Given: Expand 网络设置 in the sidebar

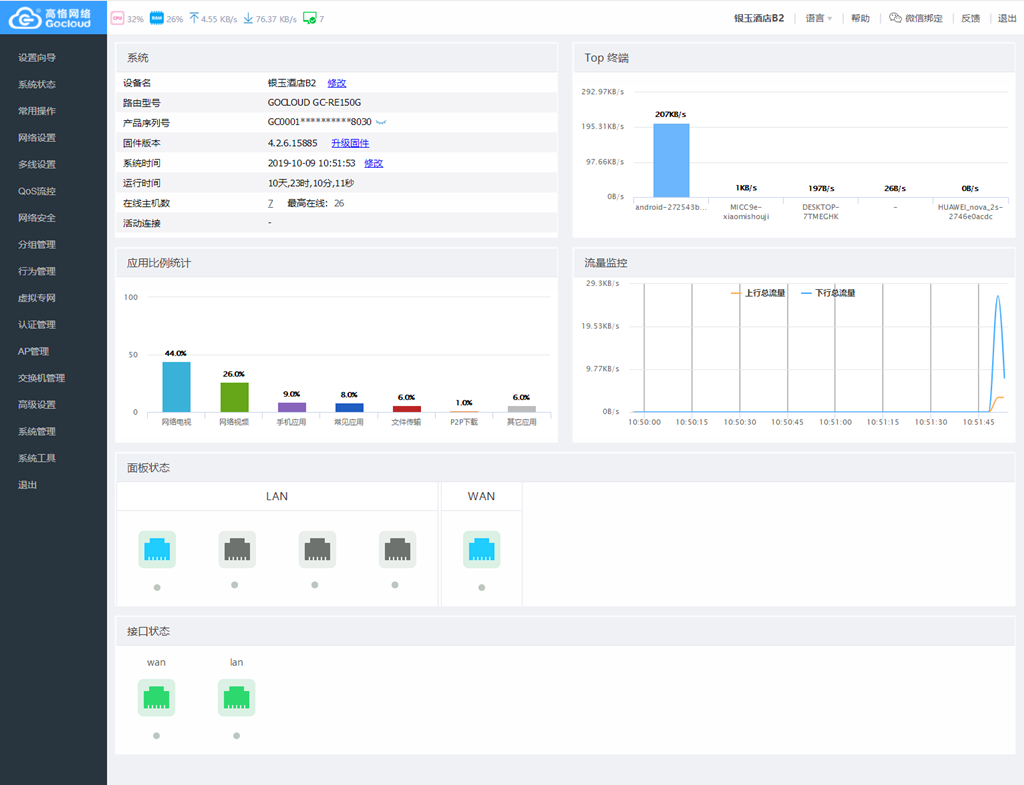Looking at the screenshot, I should click(37, 138).
